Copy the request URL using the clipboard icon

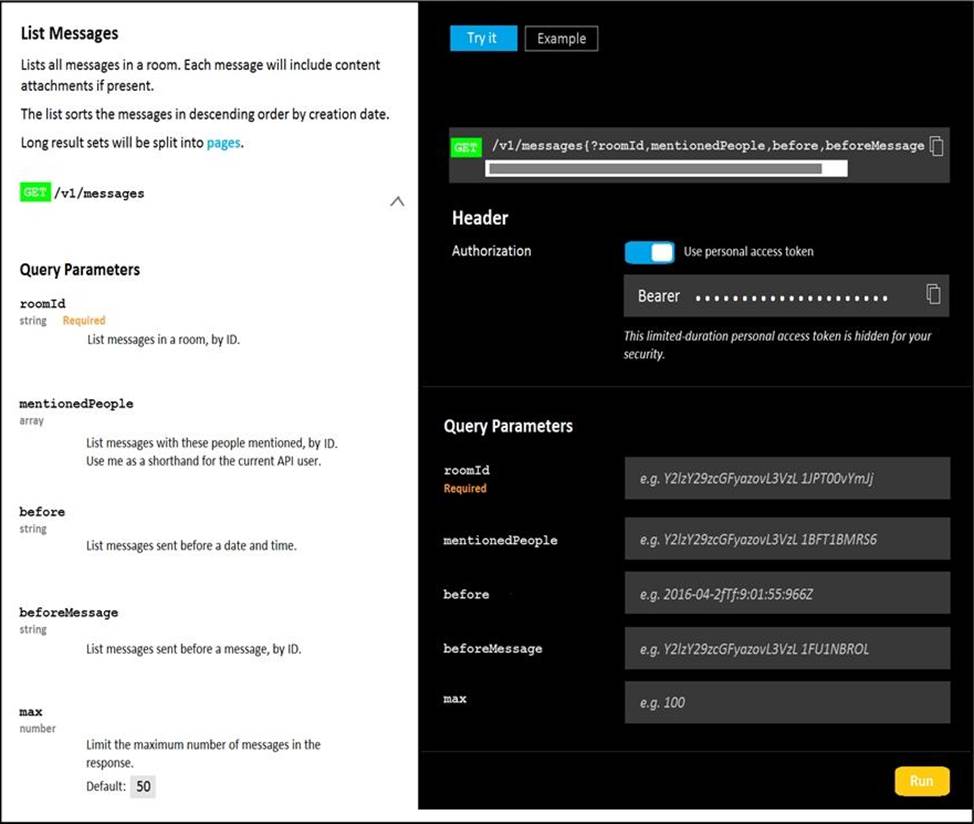[936, 147]
